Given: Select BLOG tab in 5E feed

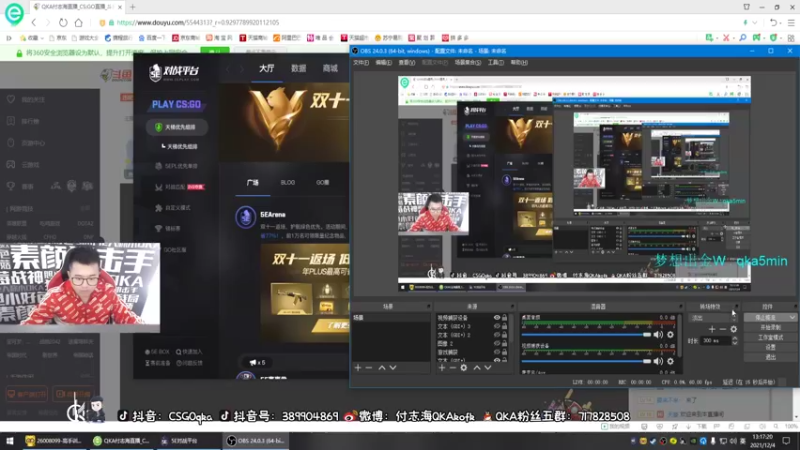Looking at the screenshot, I should (x=288, y=183).
